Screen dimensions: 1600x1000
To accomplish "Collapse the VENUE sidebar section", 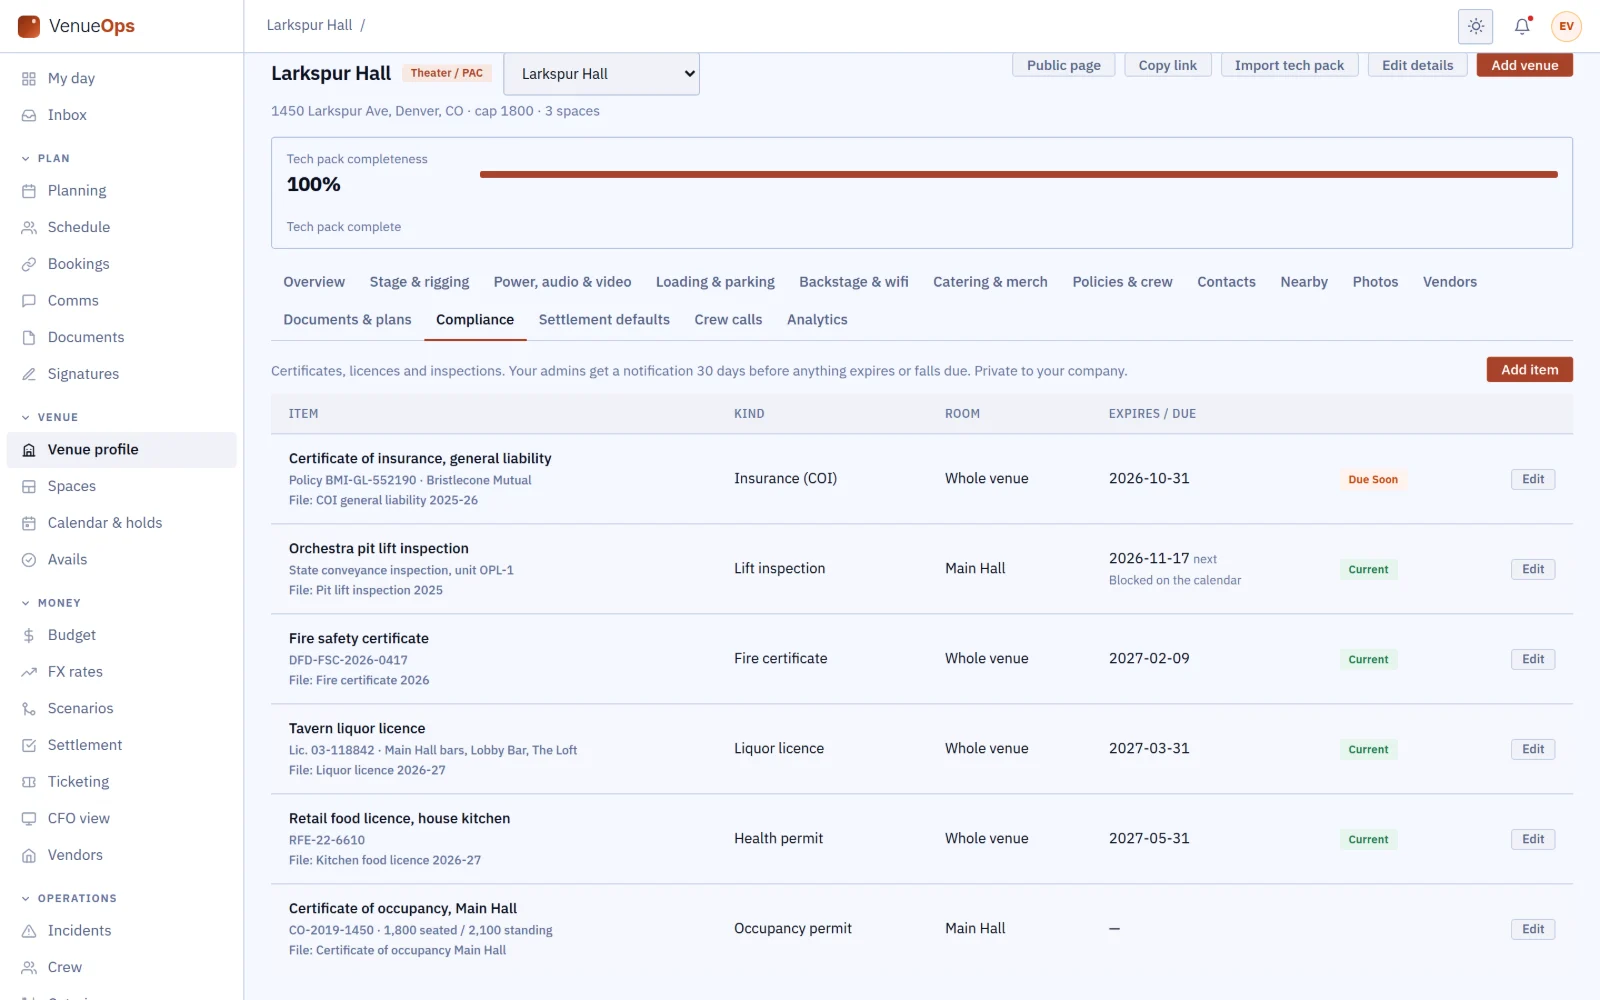I will [50, 417].
